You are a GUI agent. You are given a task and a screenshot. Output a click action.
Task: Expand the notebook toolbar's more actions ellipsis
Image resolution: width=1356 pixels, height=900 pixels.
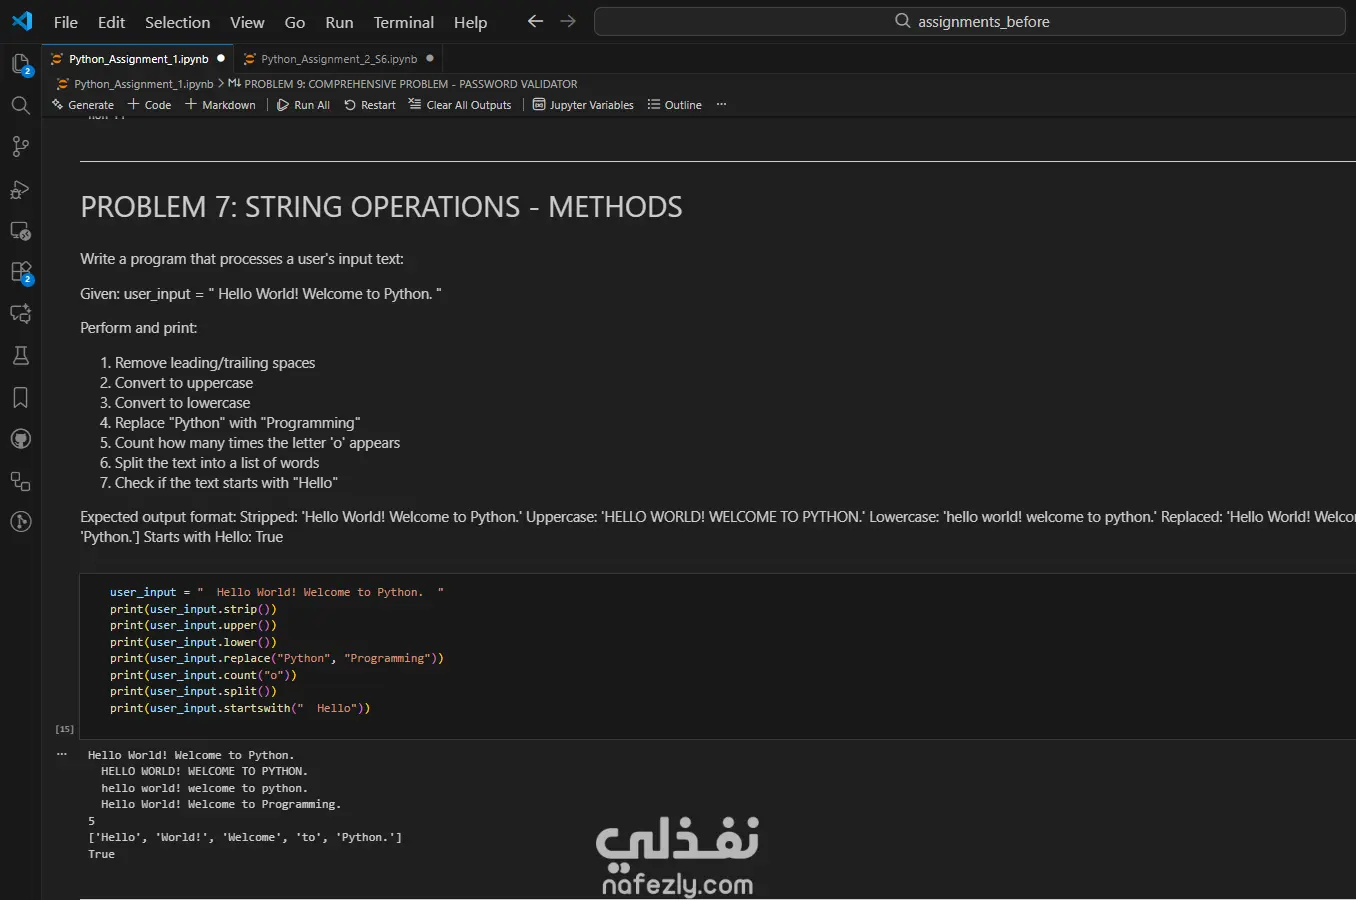pyautogui.click(x=721, y=105)
